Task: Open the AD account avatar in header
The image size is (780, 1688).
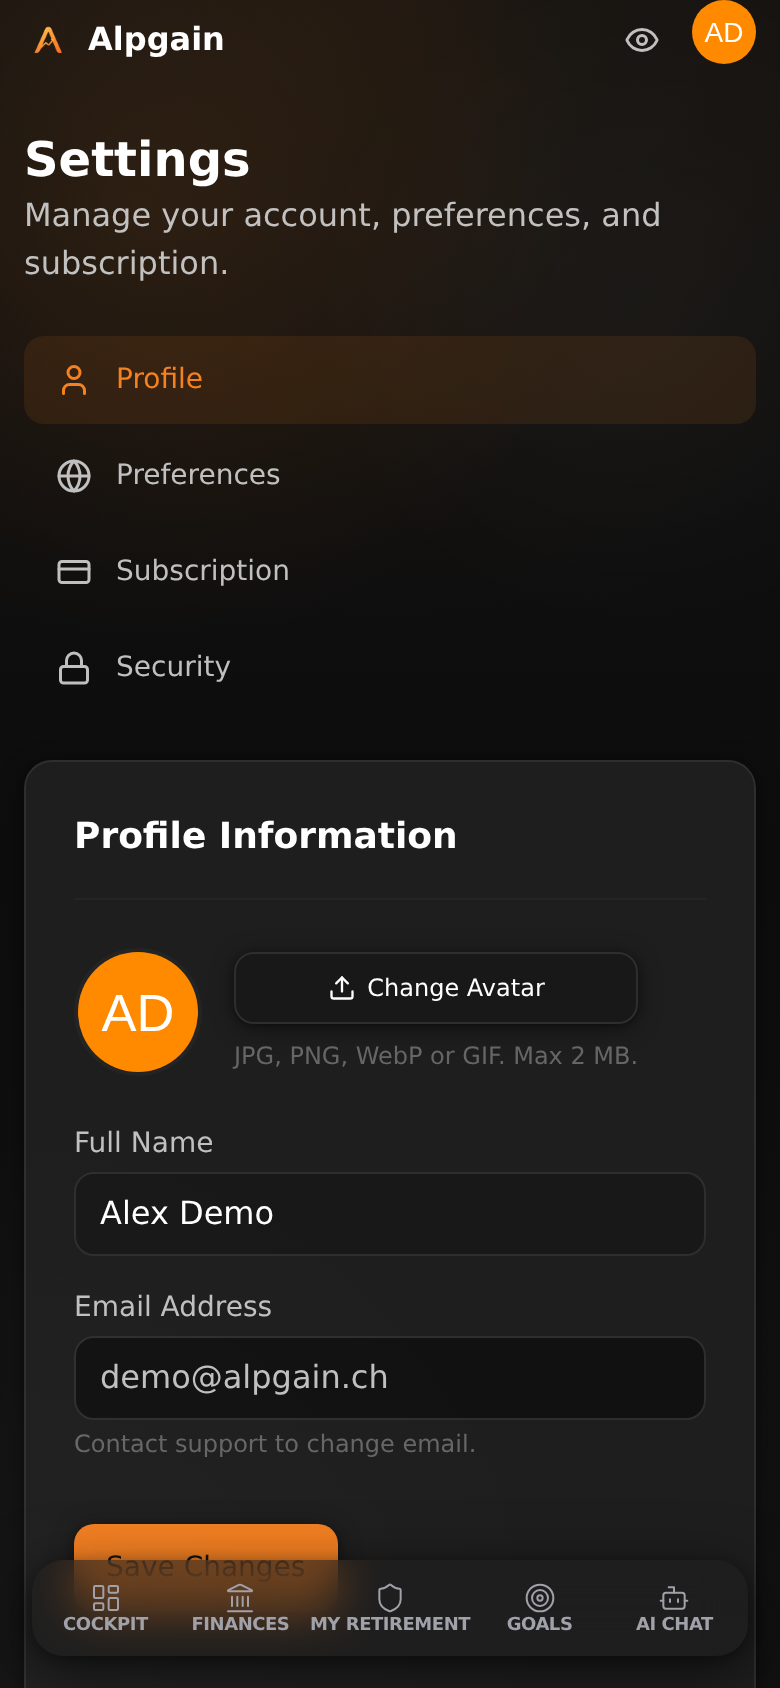Action: point(724,32)
